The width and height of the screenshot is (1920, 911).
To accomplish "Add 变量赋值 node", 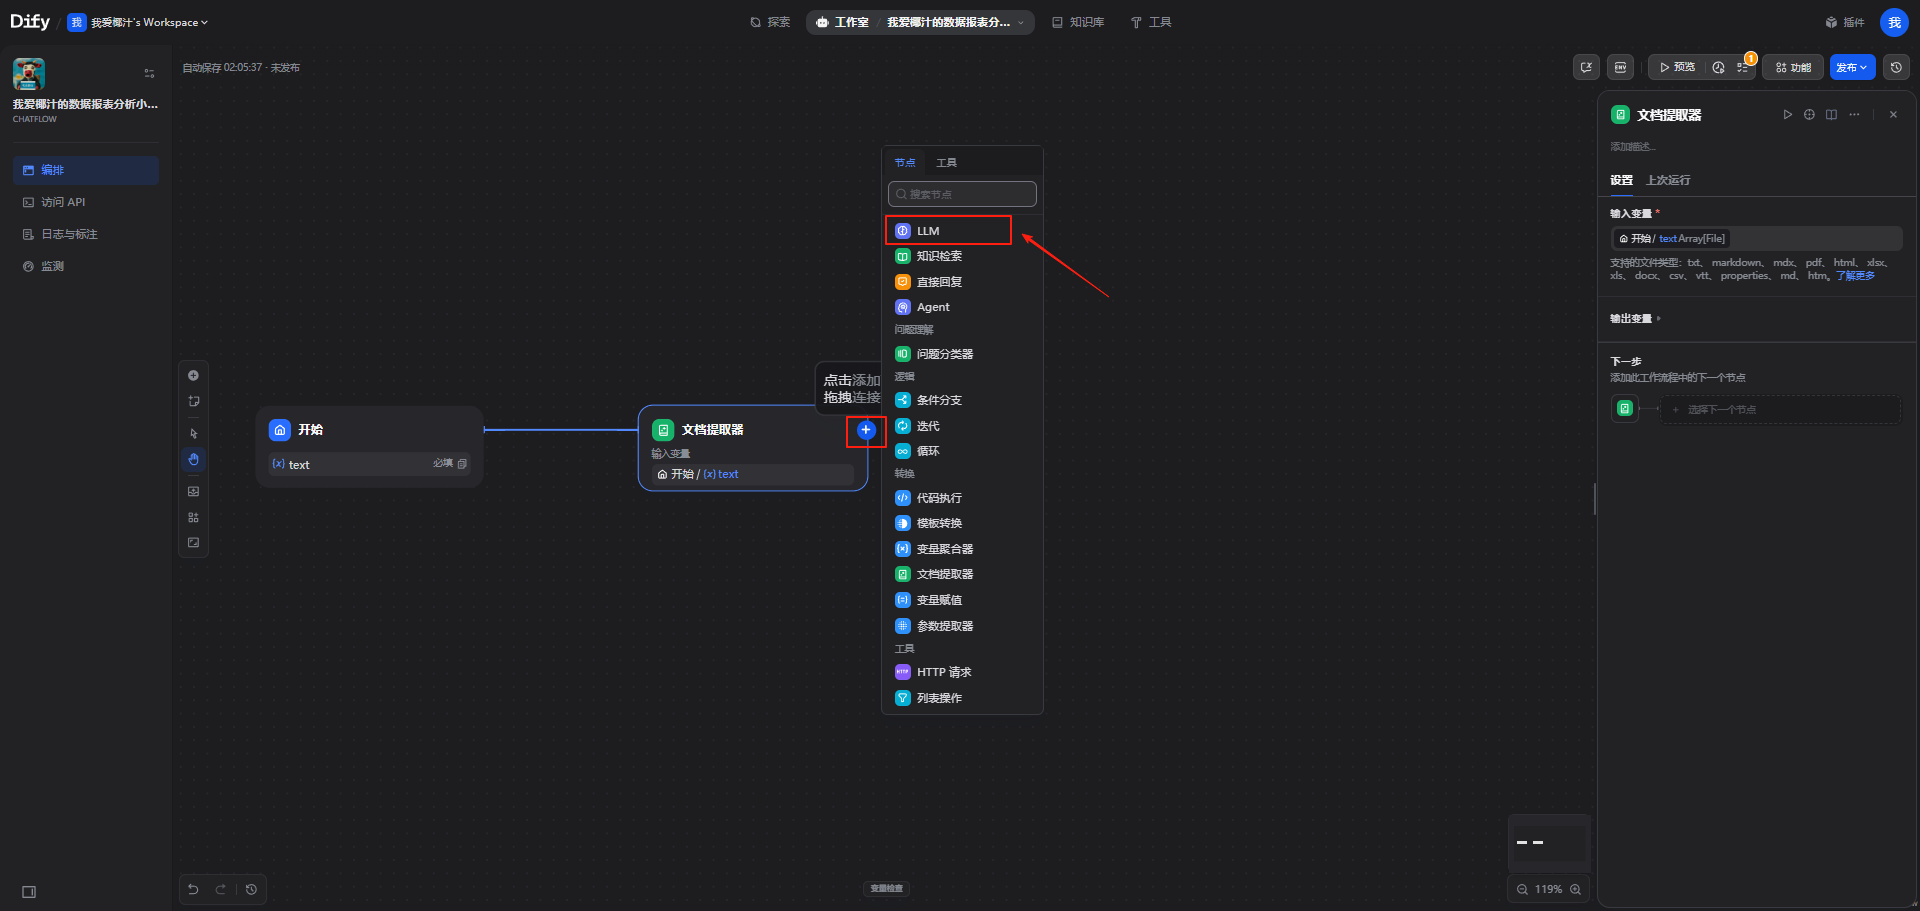I will pyautogui.click(x=962, y=600).
